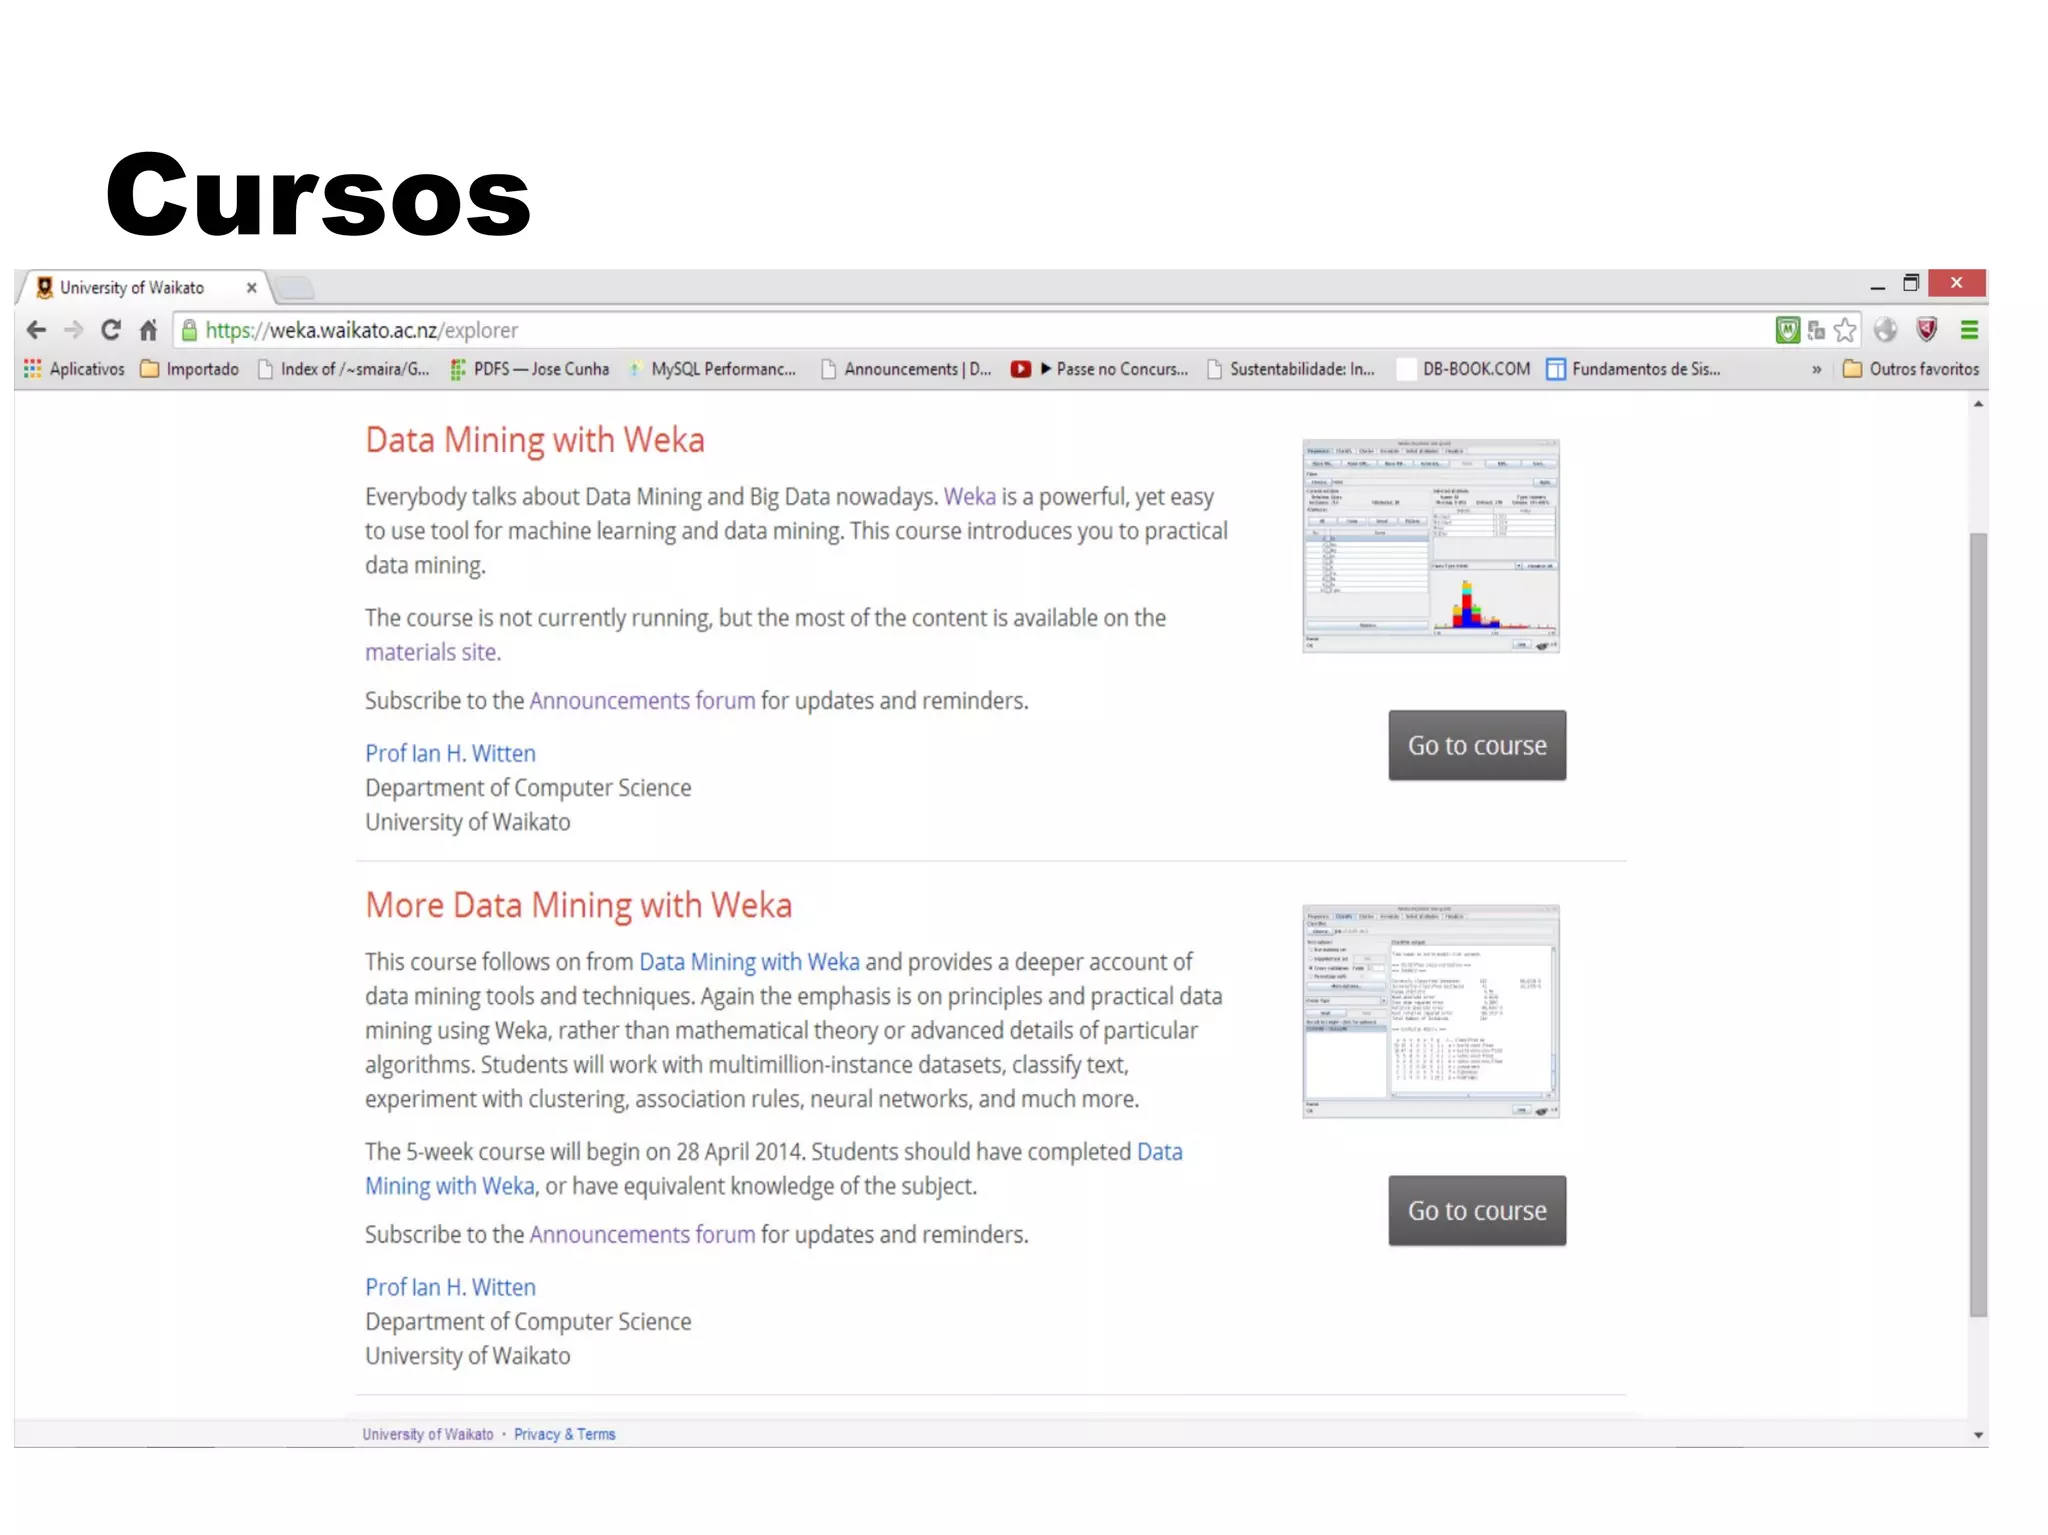This screenshot has width=2048, height=1535.
Task: Open the More Data Mining course screenshot thumbnail
Action: pyautogui.click(x=1430, y=1011)
